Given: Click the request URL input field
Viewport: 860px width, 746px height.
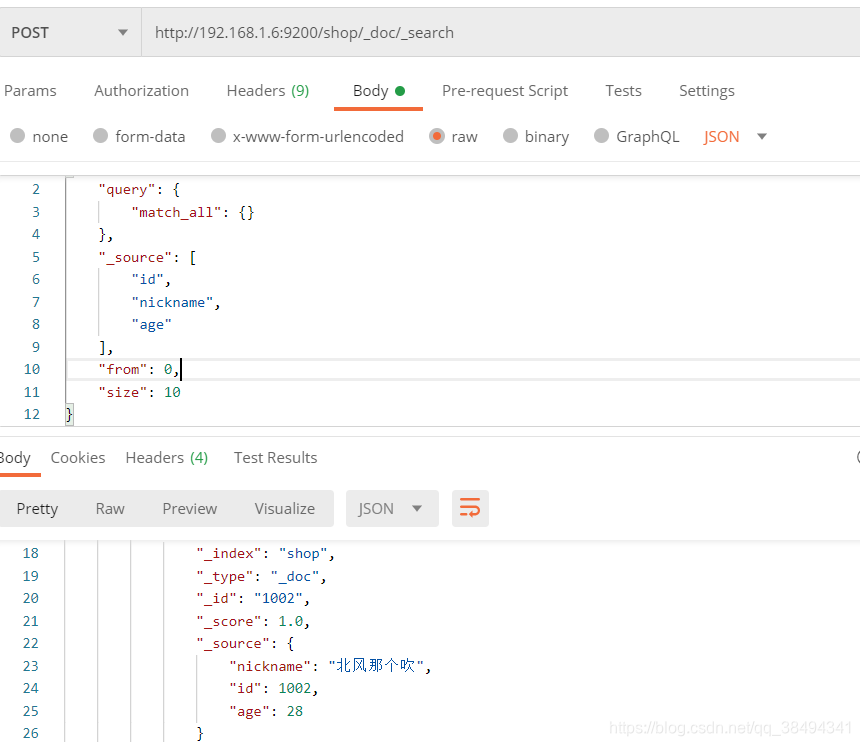Looking at the screenshot, I should [500, 33].
